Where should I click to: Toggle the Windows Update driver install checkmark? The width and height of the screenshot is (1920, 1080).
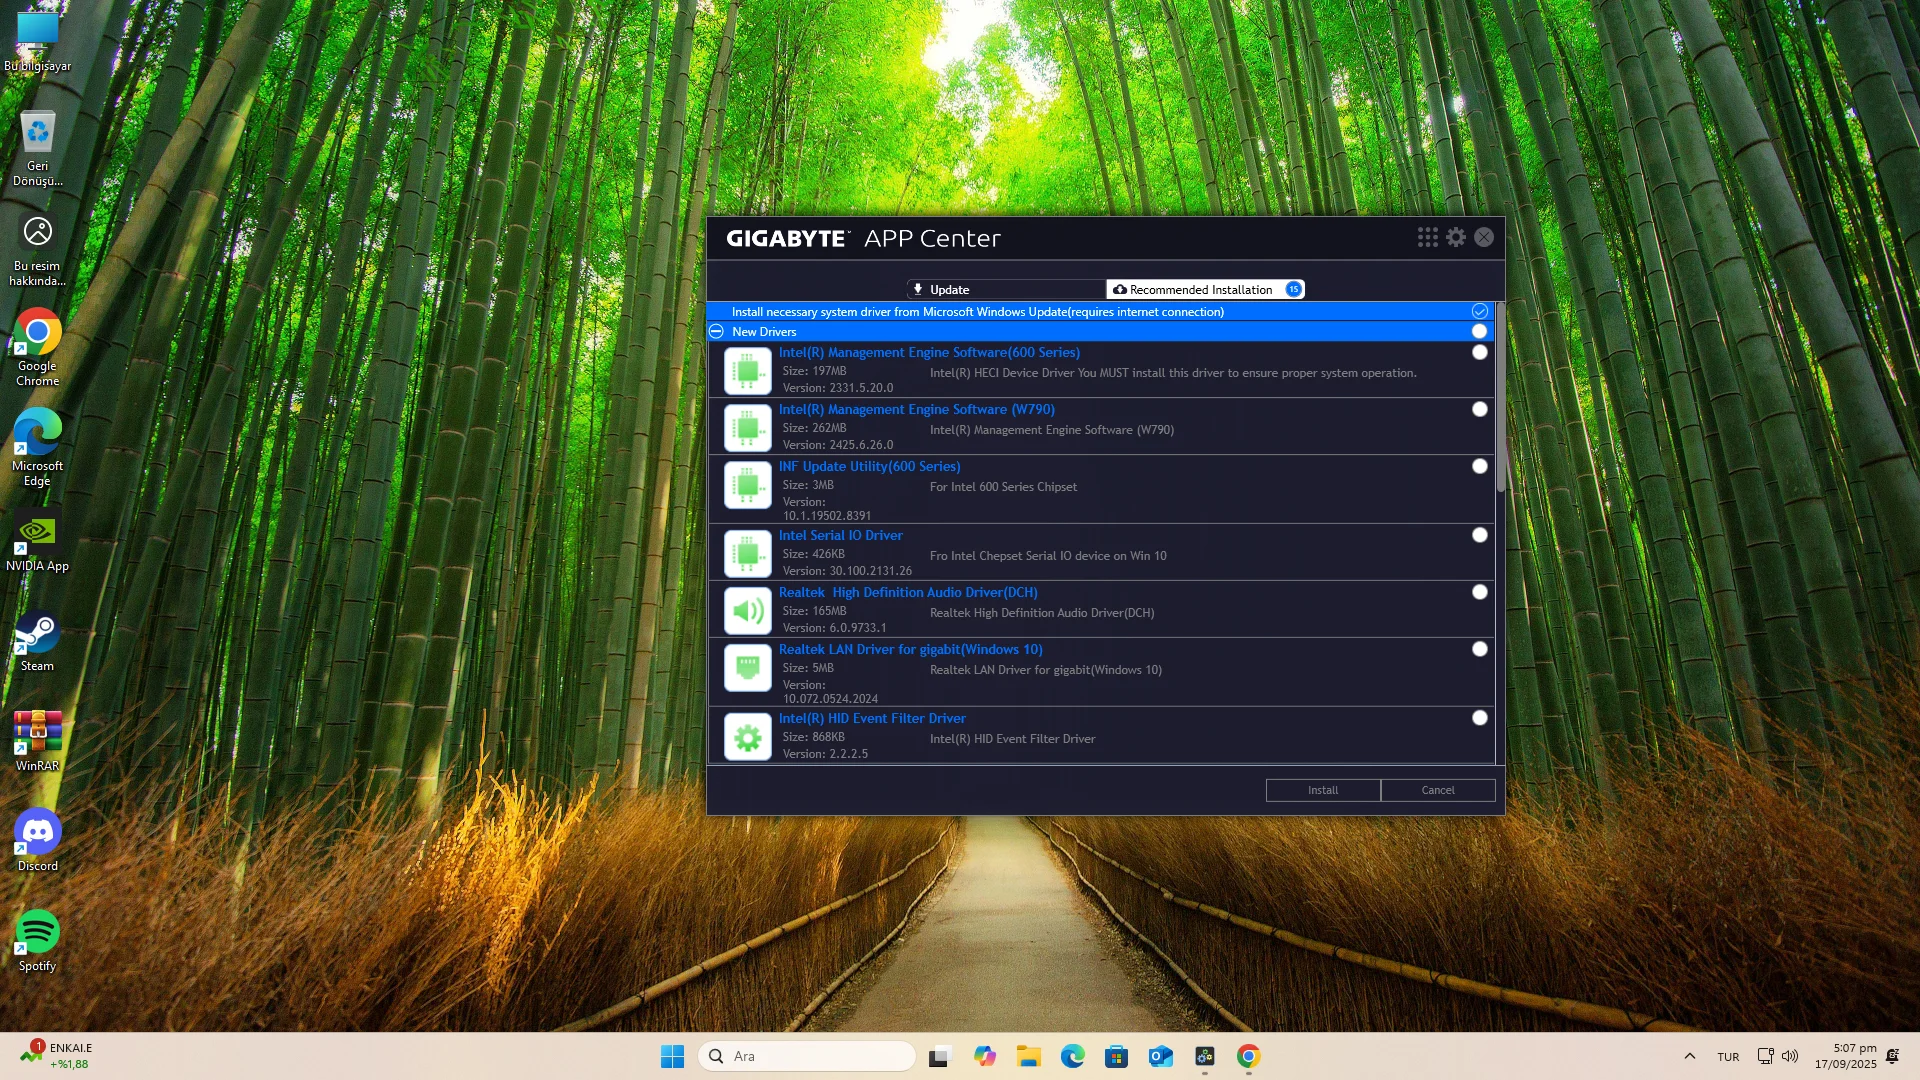point(1479,311)
